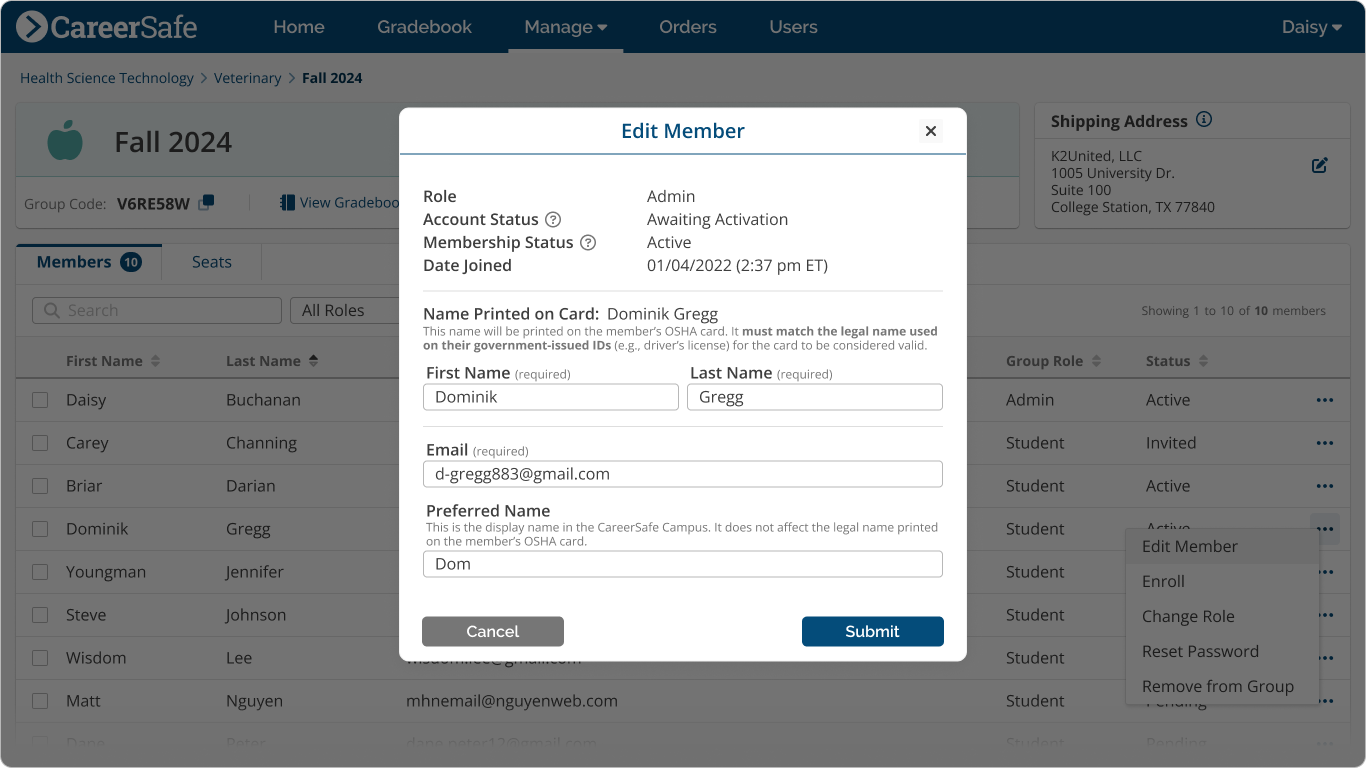Select Wisdom Lee's row checkbox

coord(40,657)
